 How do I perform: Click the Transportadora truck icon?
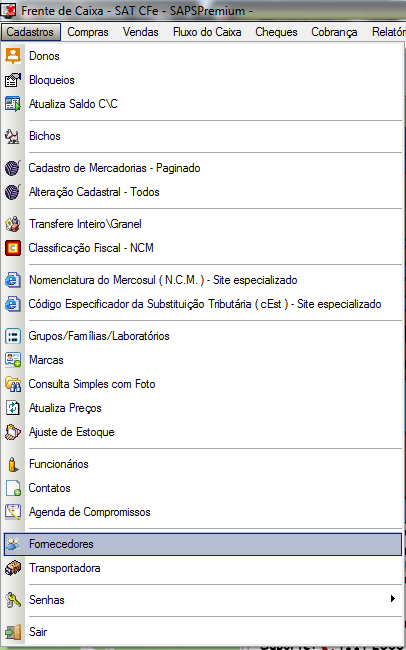click(13, 568)
